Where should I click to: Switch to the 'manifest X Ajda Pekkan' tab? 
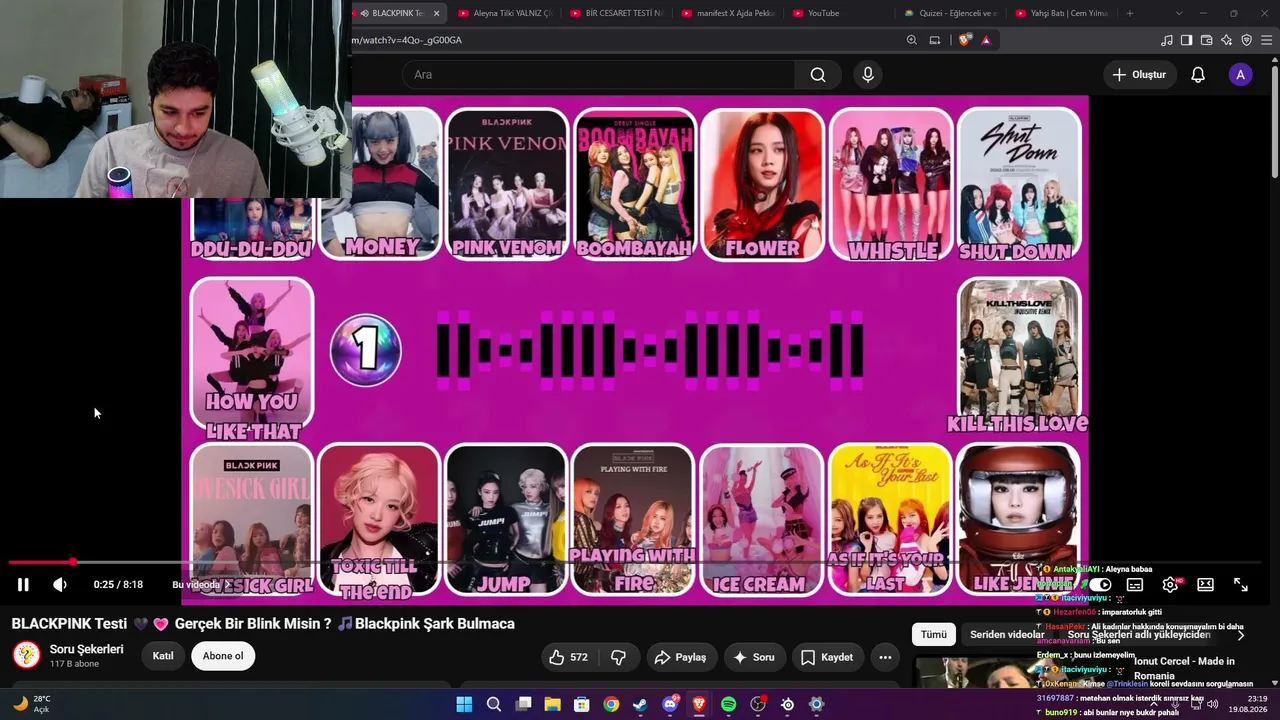click(727, 13)
